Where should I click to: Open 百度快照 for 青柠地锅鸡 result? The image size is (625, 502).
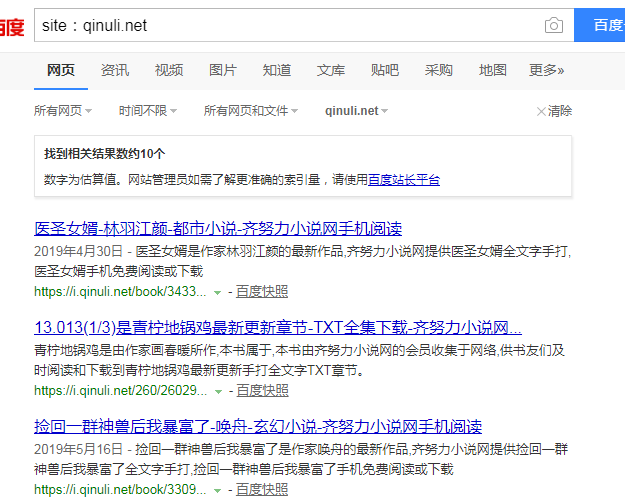click(263, 390)
